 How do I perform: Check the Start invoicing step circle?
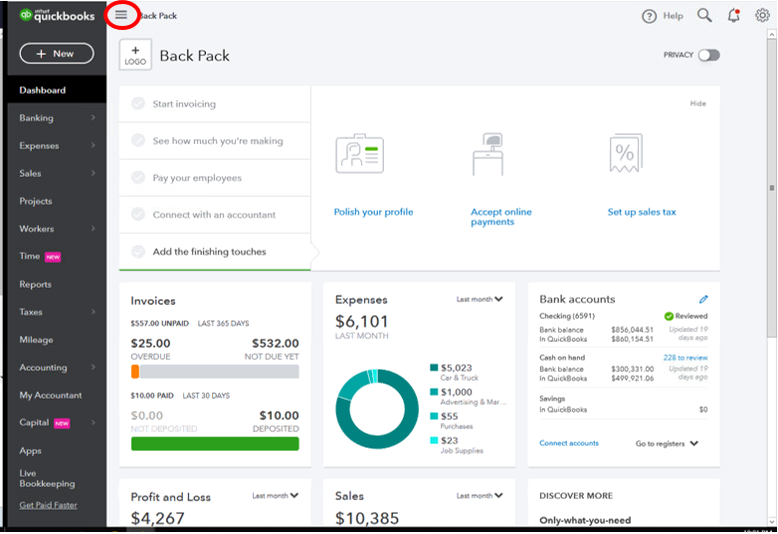[138, 103]
